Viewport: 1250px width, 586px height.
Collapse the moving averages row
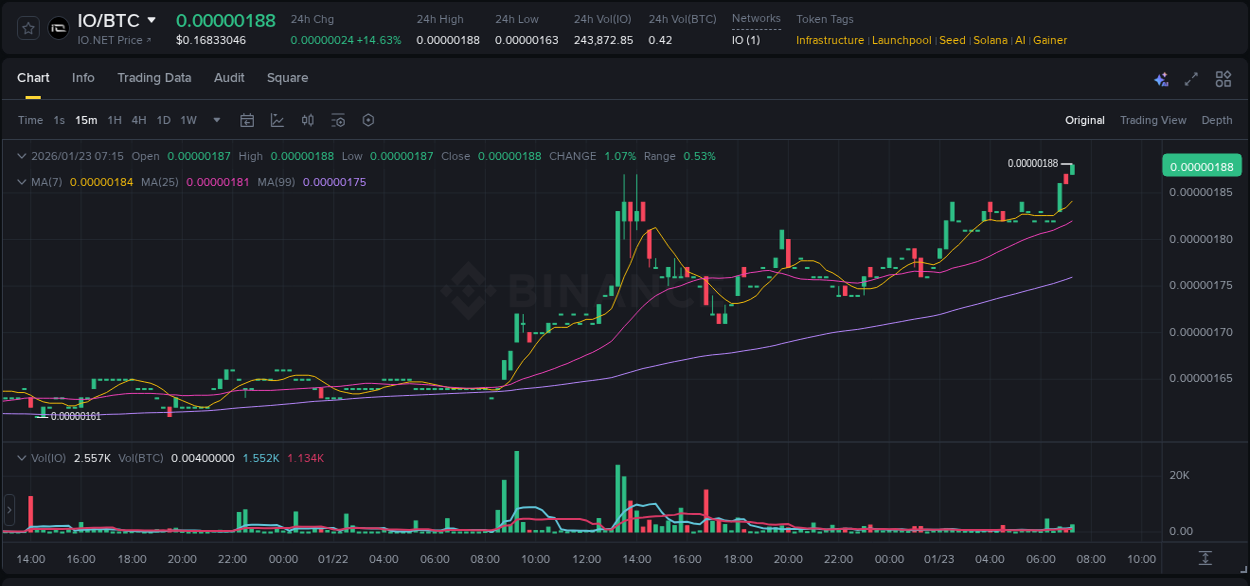pos(22,182)
